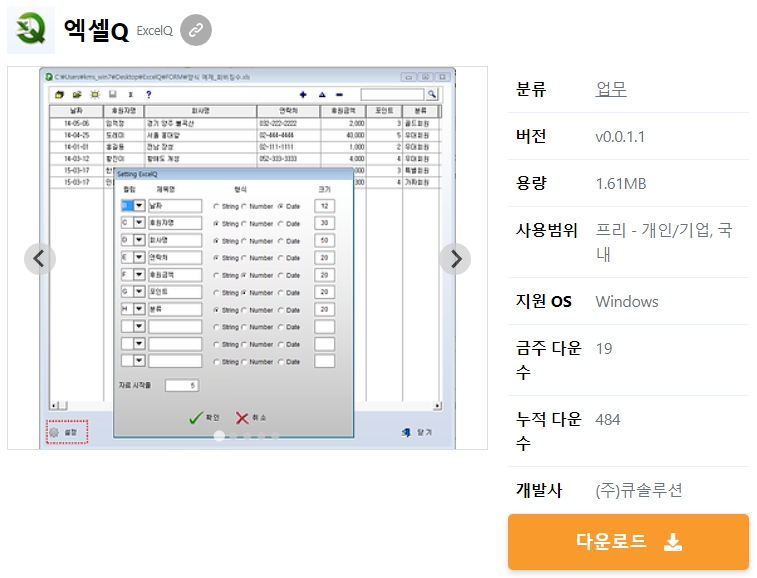Click the 금주 다운수 row label
The width and height of the screenshot is (757, 578).
click(548, 360)
